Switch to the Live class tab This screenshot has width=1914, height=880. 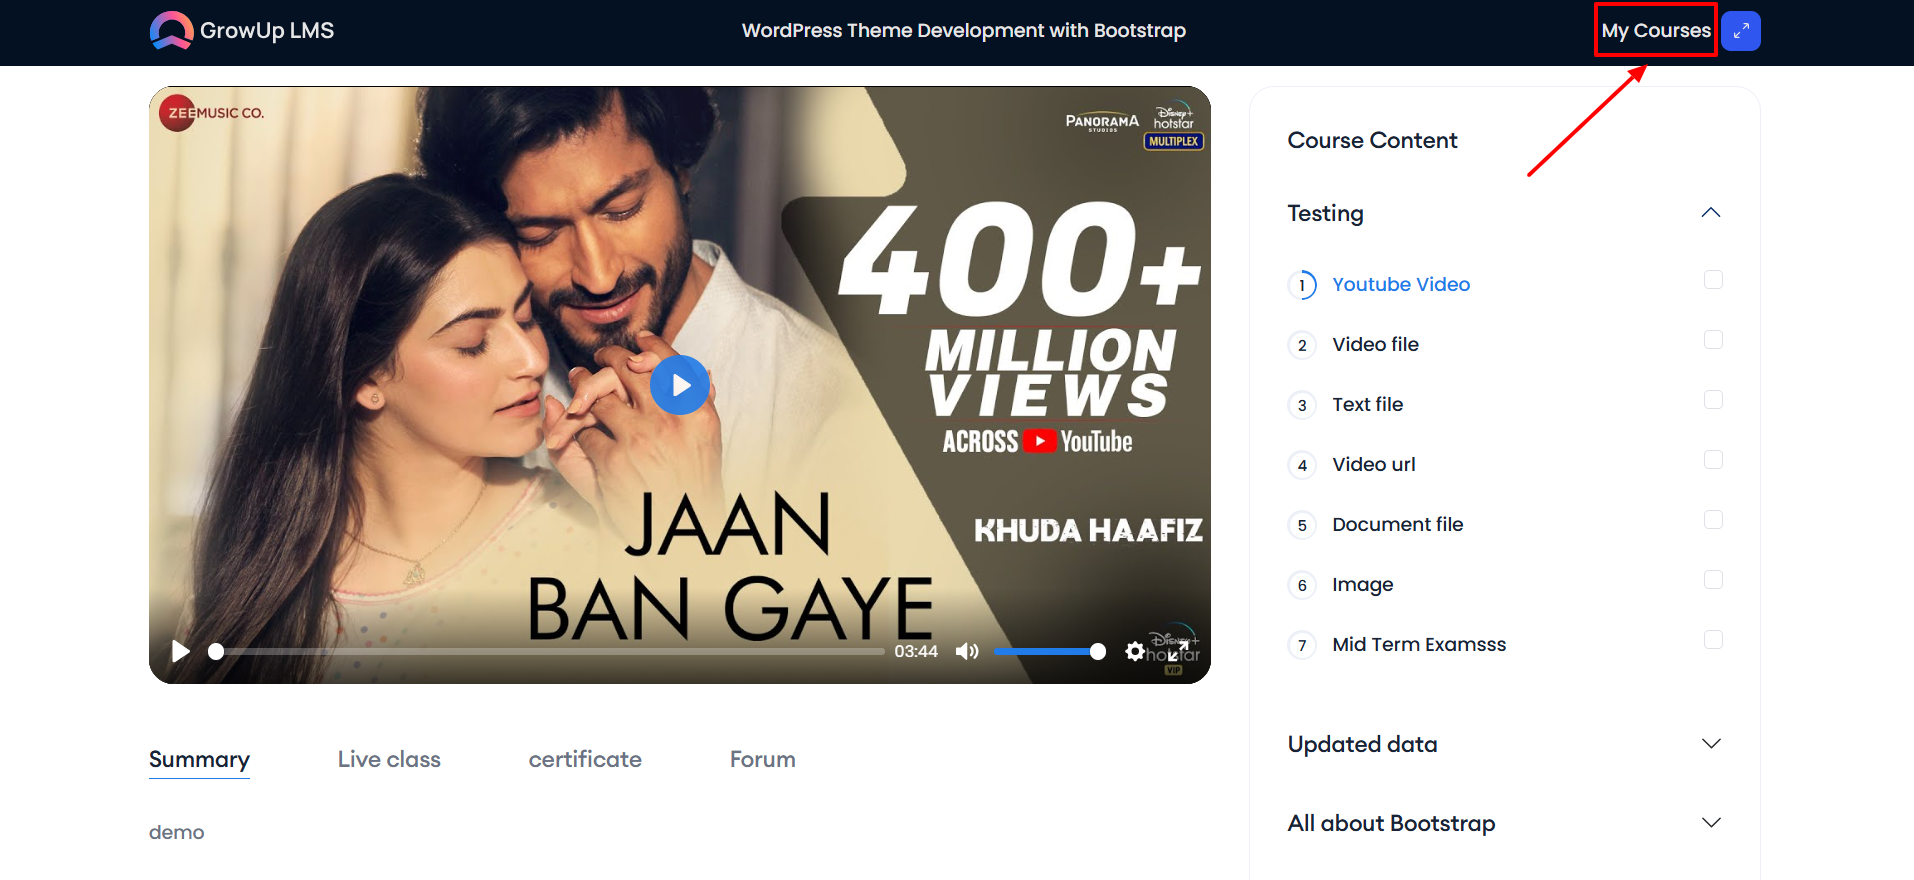(389, 759)
